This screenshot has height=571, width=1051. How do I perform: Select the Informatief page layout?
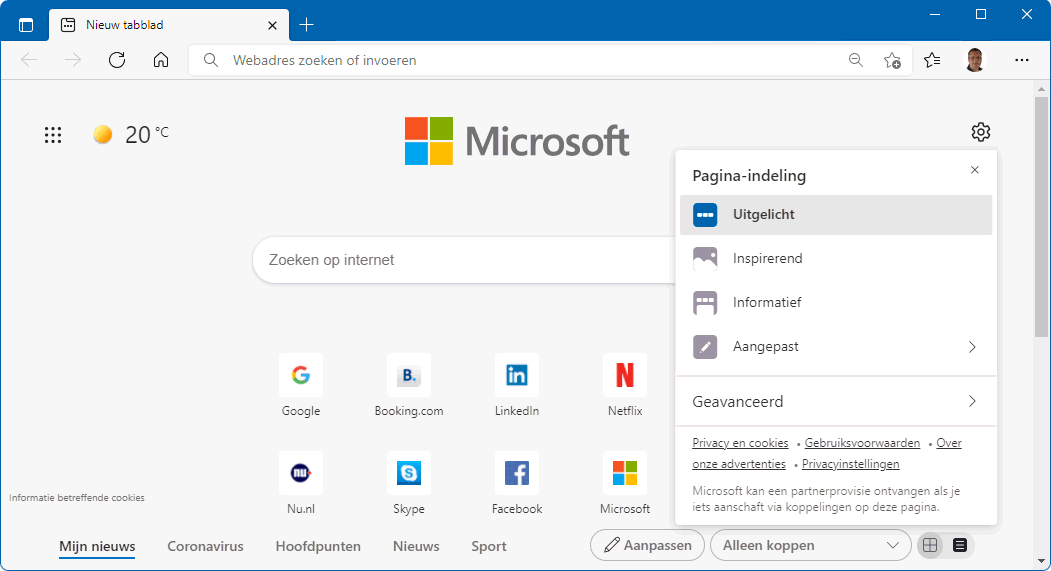(836, 303)
